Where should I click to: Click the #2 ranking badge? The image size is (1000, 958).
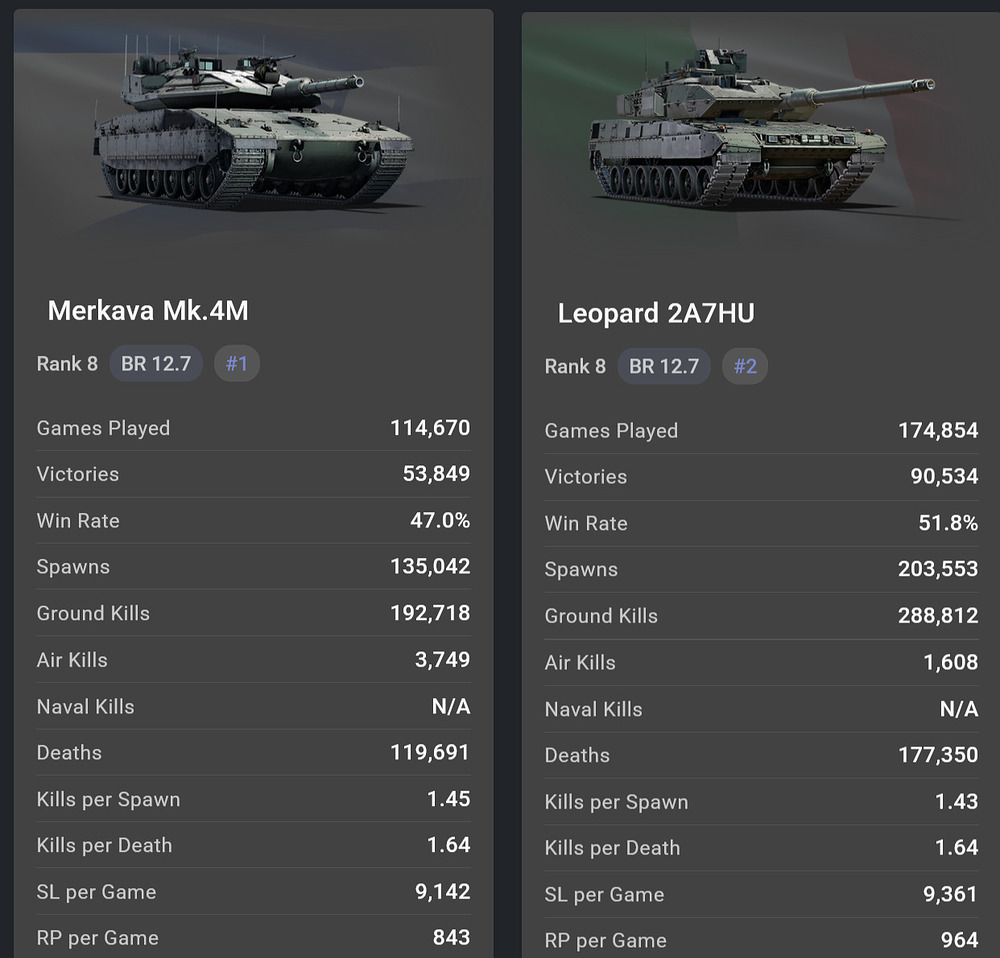point(745,366)
